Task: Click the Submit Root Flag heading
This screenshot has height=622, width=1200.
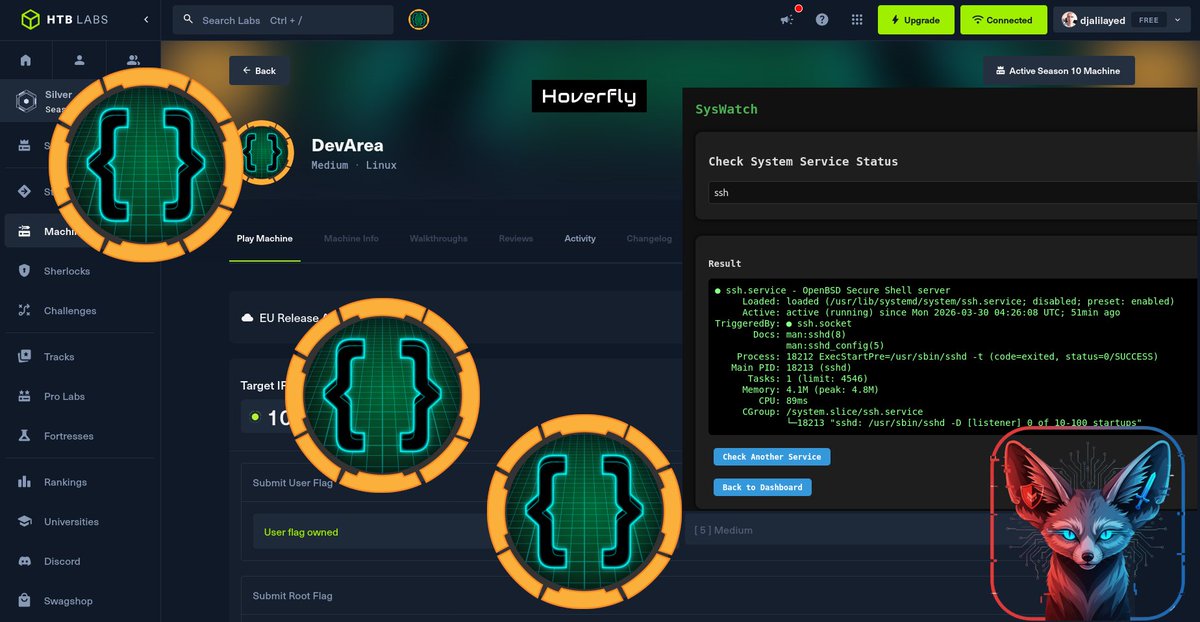Action: pyautogui.click(x=293, y=596)
